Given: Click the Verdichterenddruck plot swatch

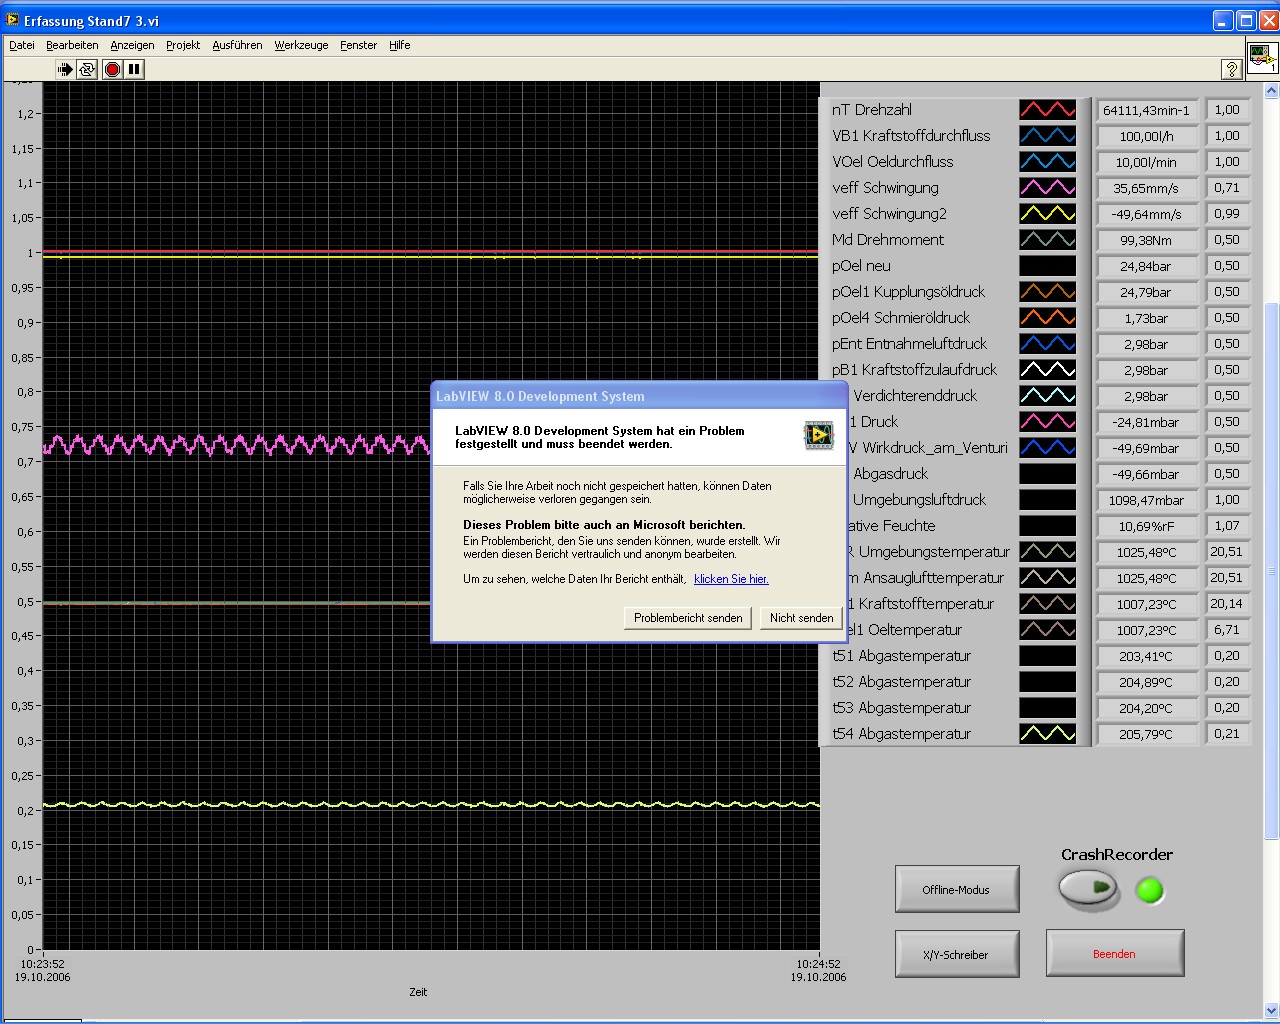Looking at the screenshot, I should 1048,396.
